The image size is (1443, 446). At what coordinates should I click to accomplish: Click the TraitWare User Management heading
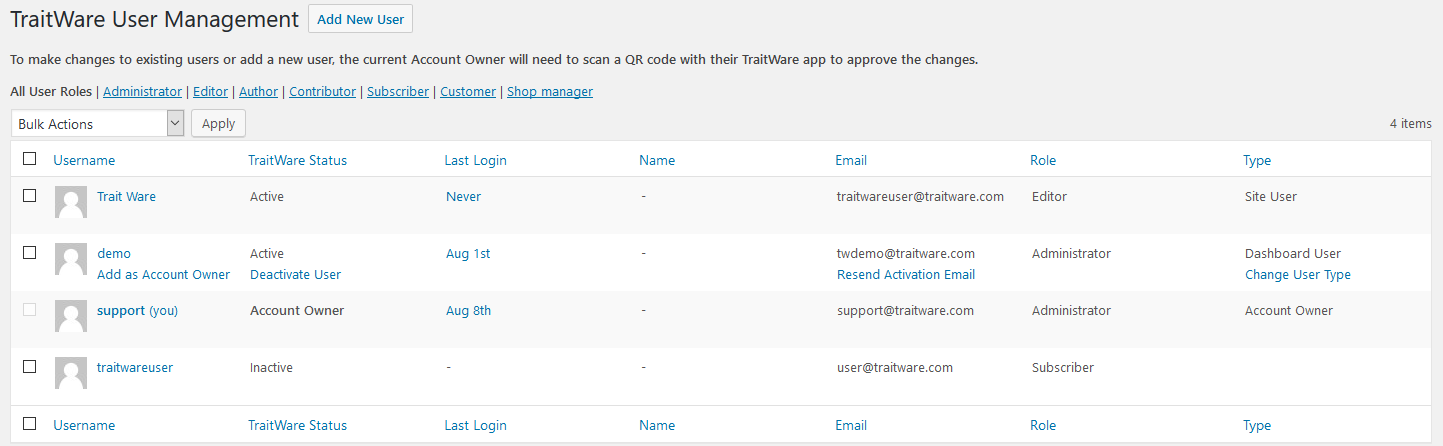(154, 19)
